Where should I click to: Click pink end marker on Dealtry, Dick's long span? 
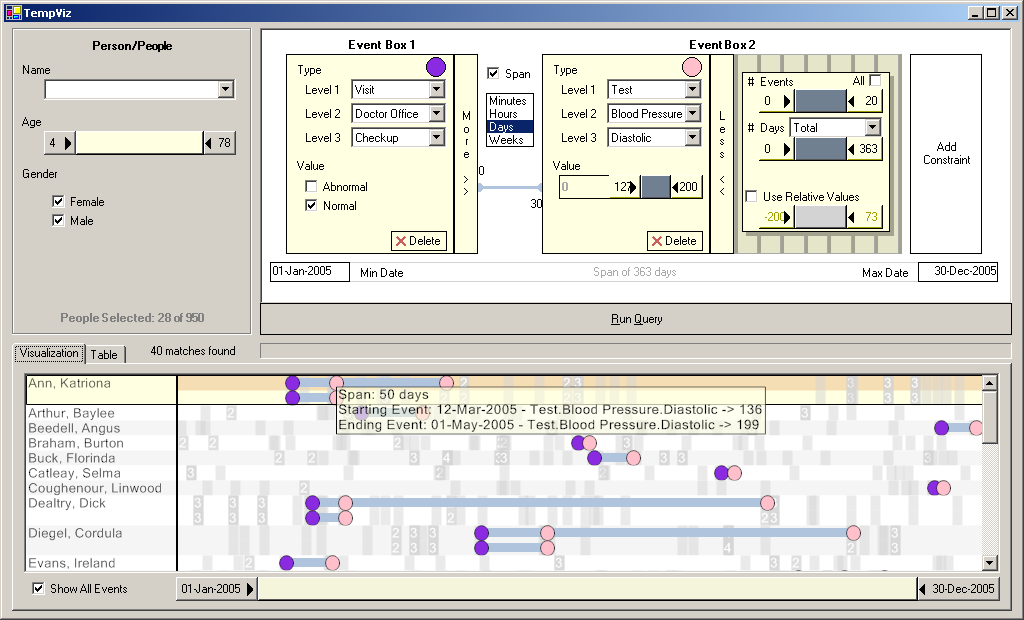pyautogui.click(x=767, y=502)
